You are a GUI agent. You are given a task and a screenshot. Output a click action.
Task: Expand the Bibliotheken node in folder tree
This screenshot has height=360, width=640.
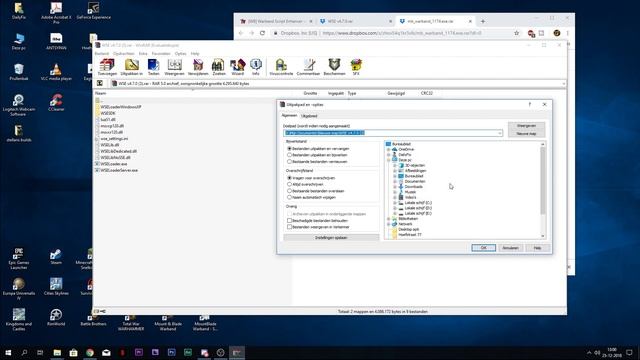coord(389,219)
